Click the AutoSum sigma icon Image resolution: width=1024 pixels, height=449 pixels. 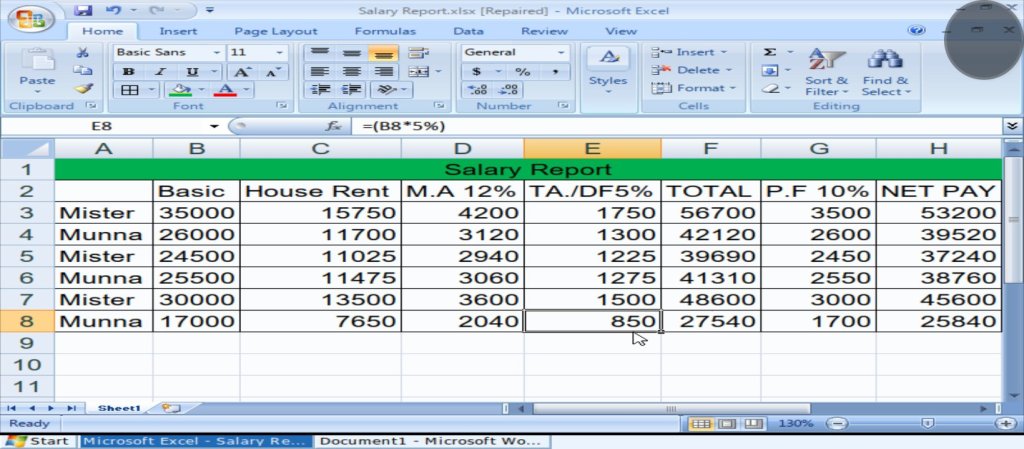tap(770, 52)
